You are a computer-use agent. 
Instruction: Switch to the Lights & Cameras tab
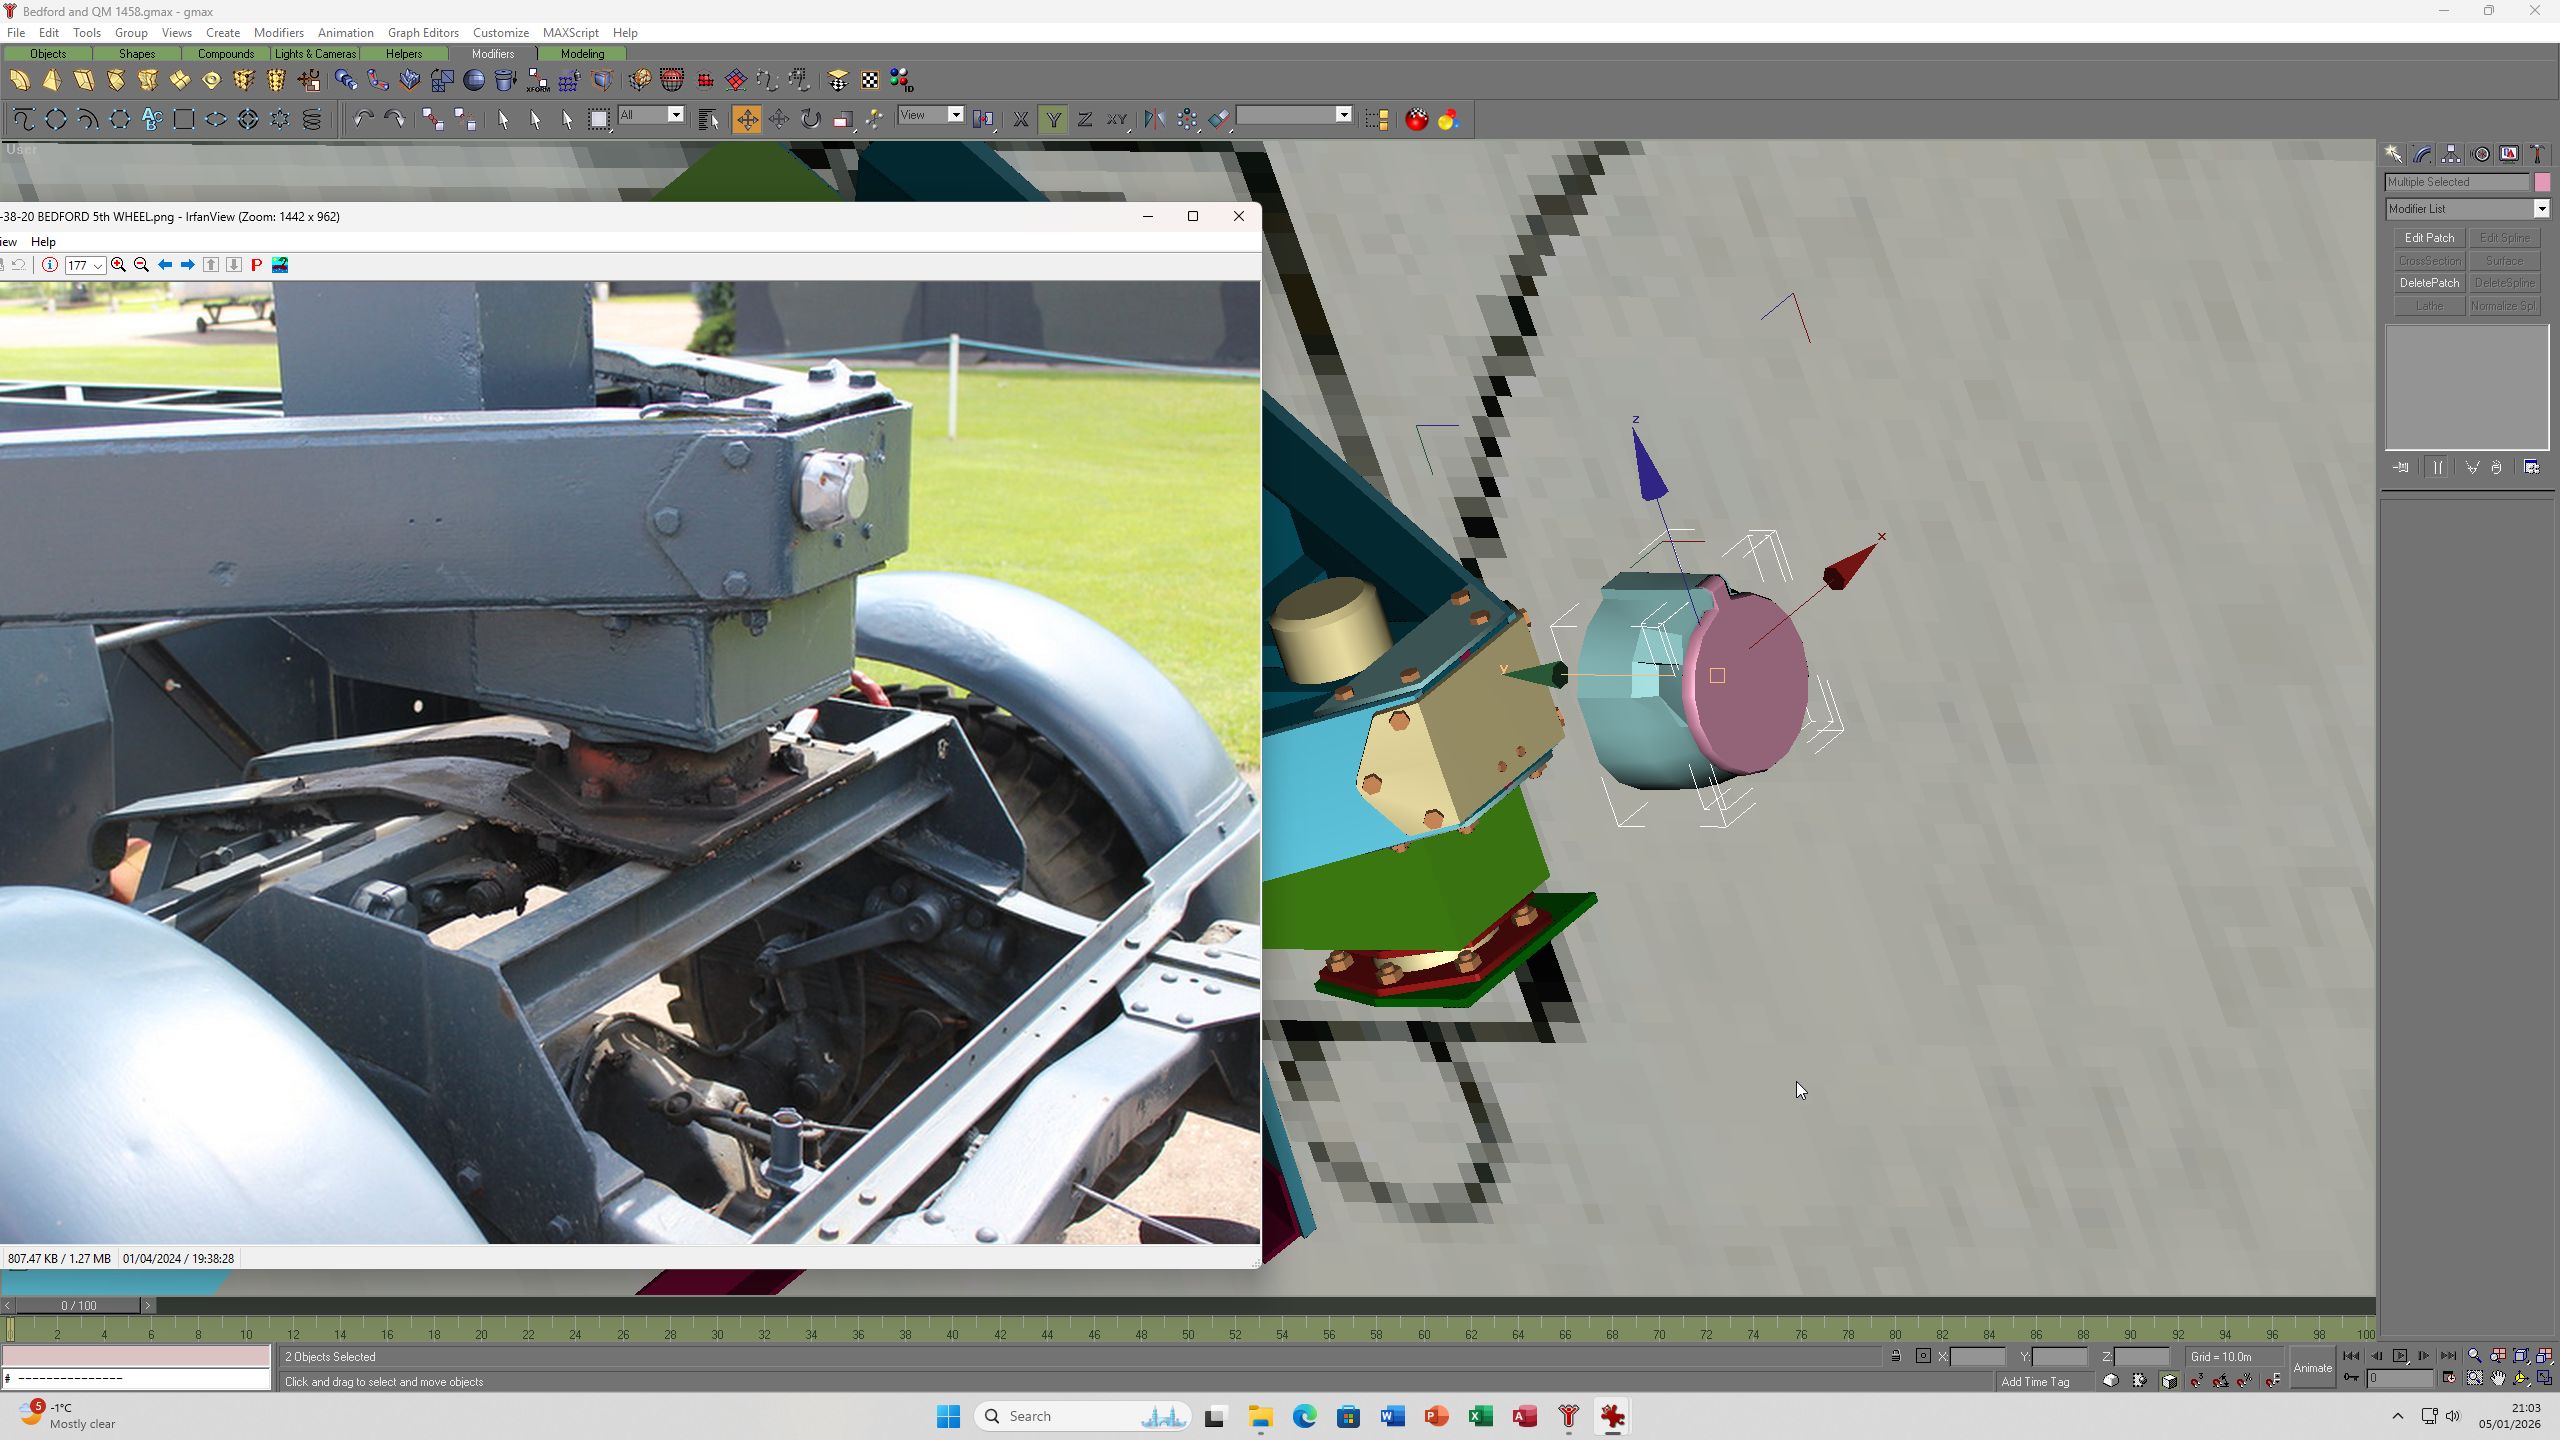(315, 54)
